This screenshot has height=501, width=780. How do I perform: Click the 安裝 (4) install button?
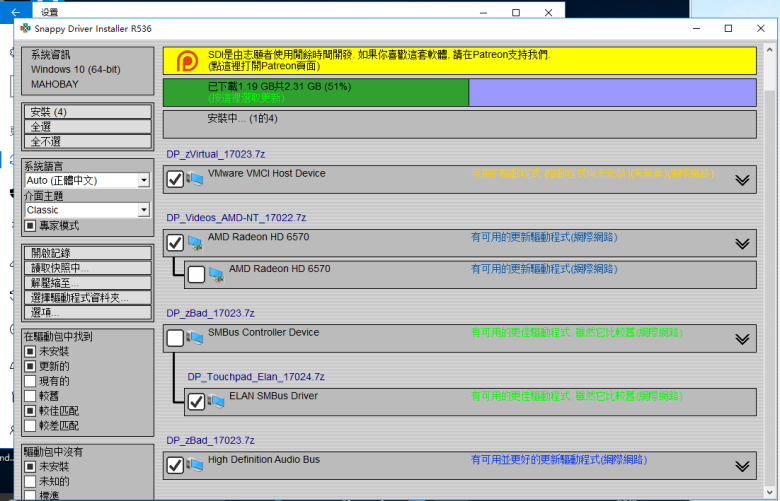tap(88, 112)
